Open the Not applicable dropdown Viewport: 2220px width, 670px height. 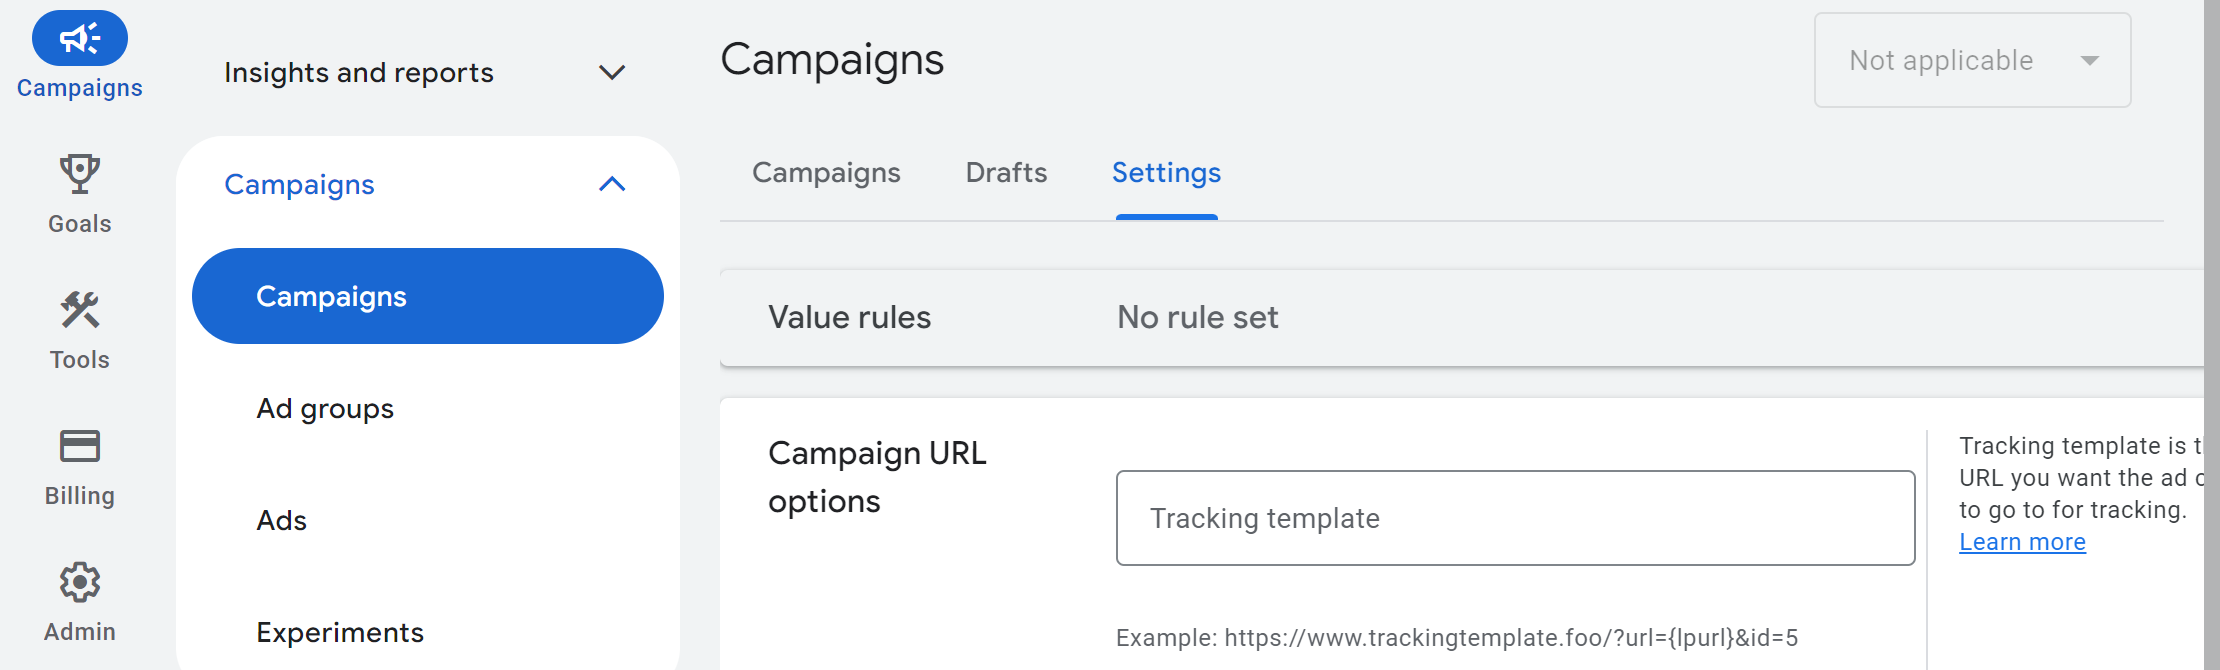[1972, 60]
